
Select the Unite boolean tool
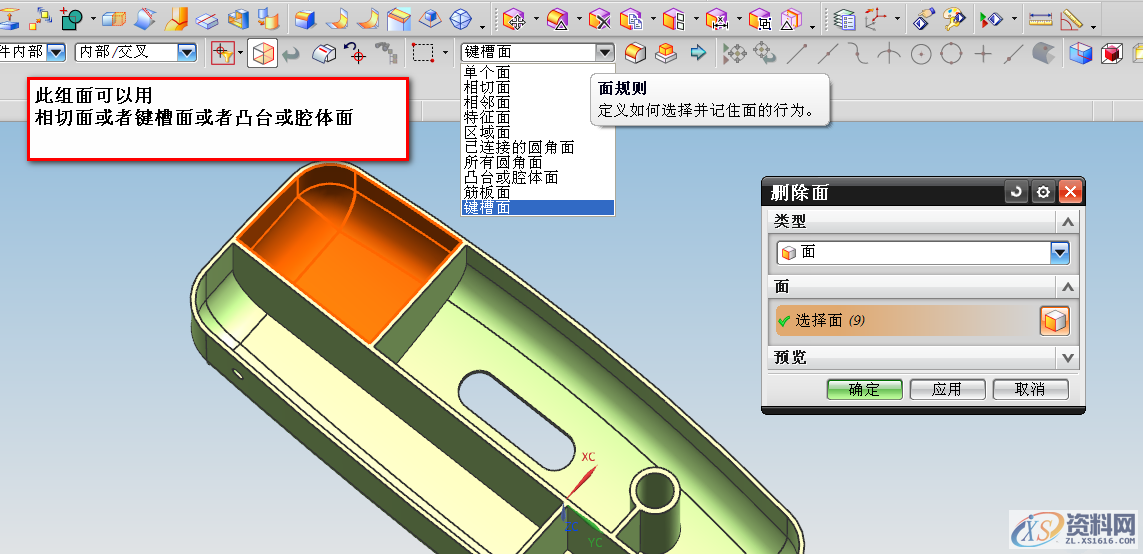click(72, 17)
